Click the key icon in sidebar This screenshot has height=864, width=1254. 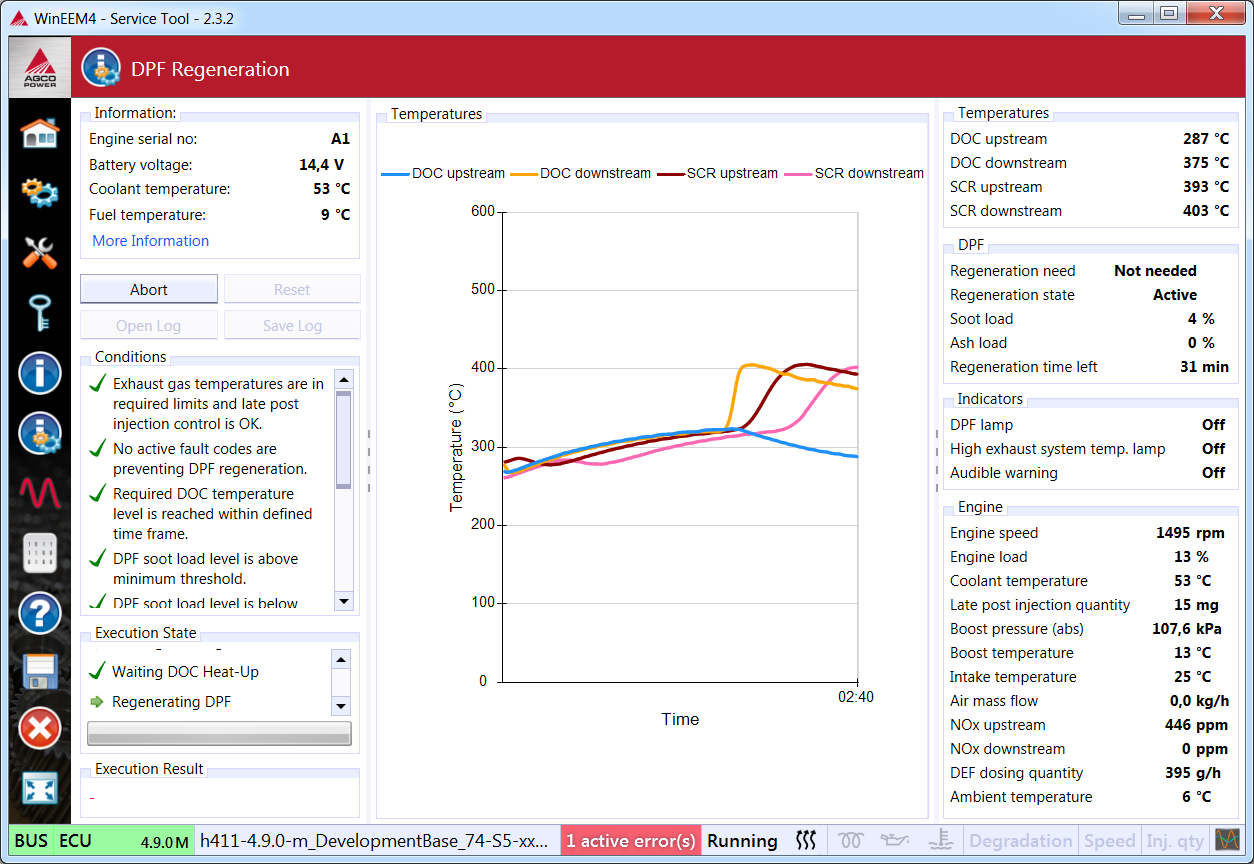(x=40, y=313)
